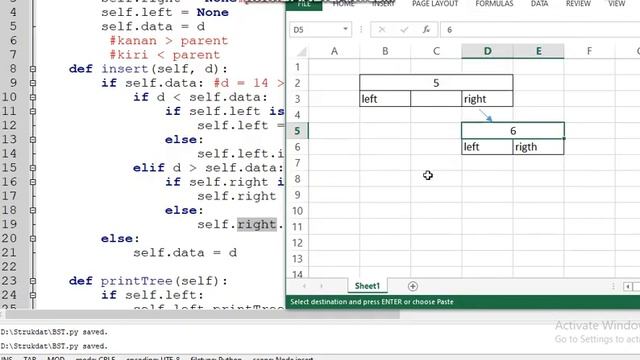
Task: Click line number 22 in the editor margin
Action: (x=9, y=267)
